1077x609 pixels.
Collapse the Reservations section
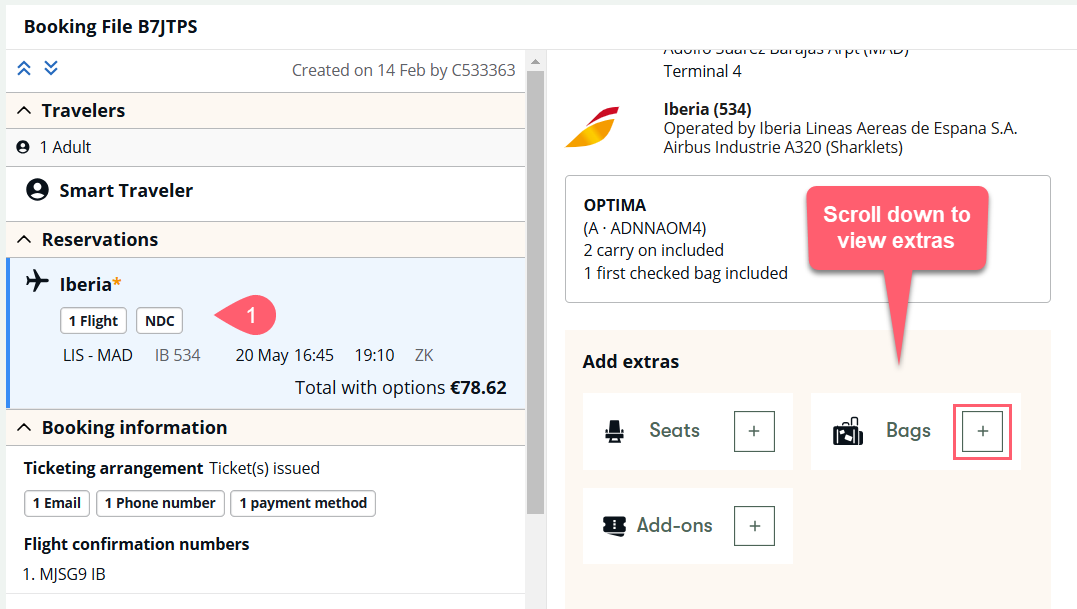pyautogui.click(x=24, y=240)
